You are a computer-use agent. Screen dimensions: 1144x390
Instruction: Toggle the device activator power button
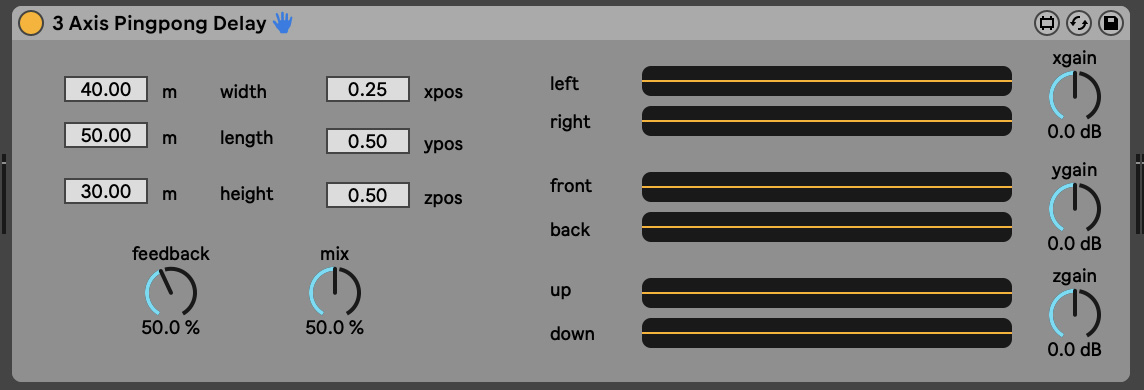(31, 24)
